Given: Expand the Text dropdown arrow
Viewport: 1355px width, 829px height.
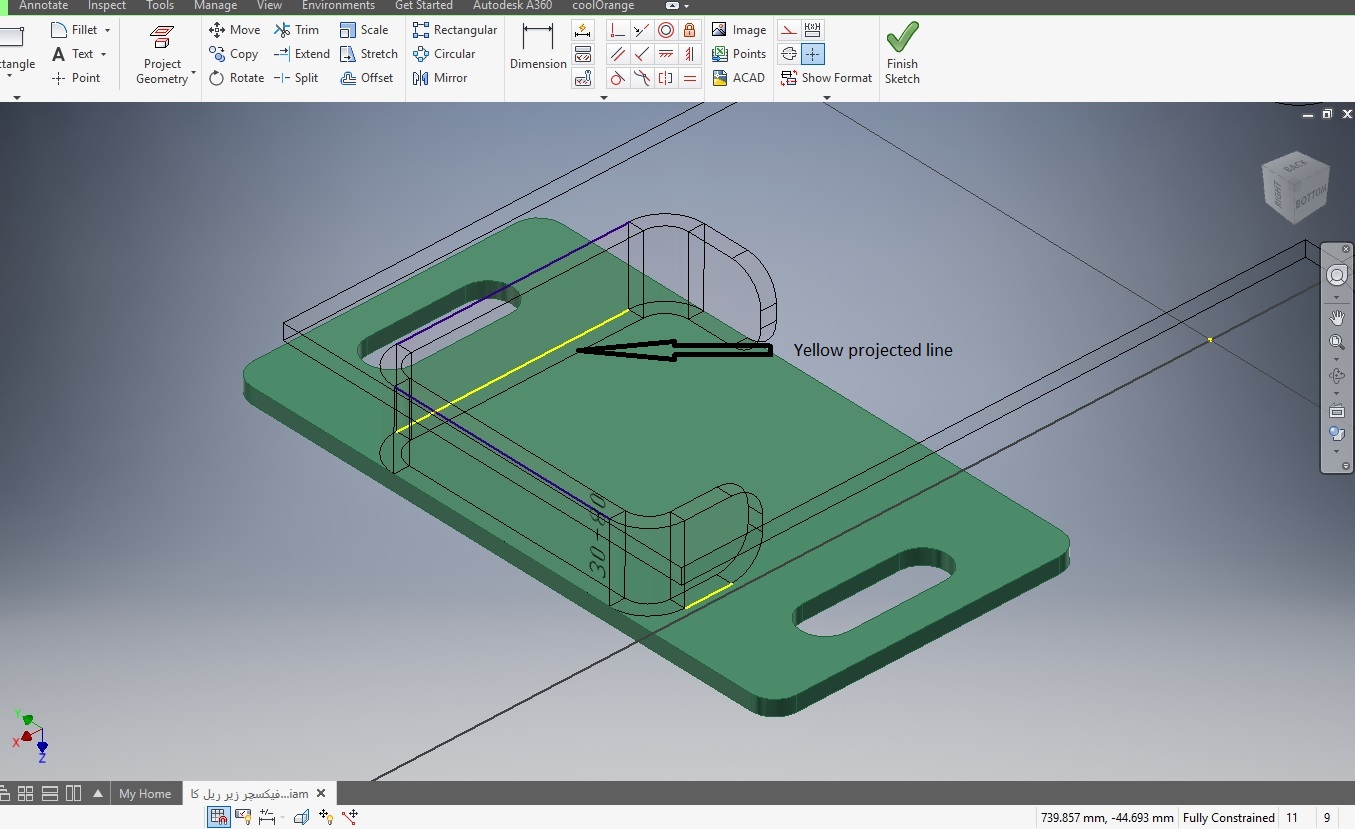Looking at the screenshot, I should (x=103, y=54).
